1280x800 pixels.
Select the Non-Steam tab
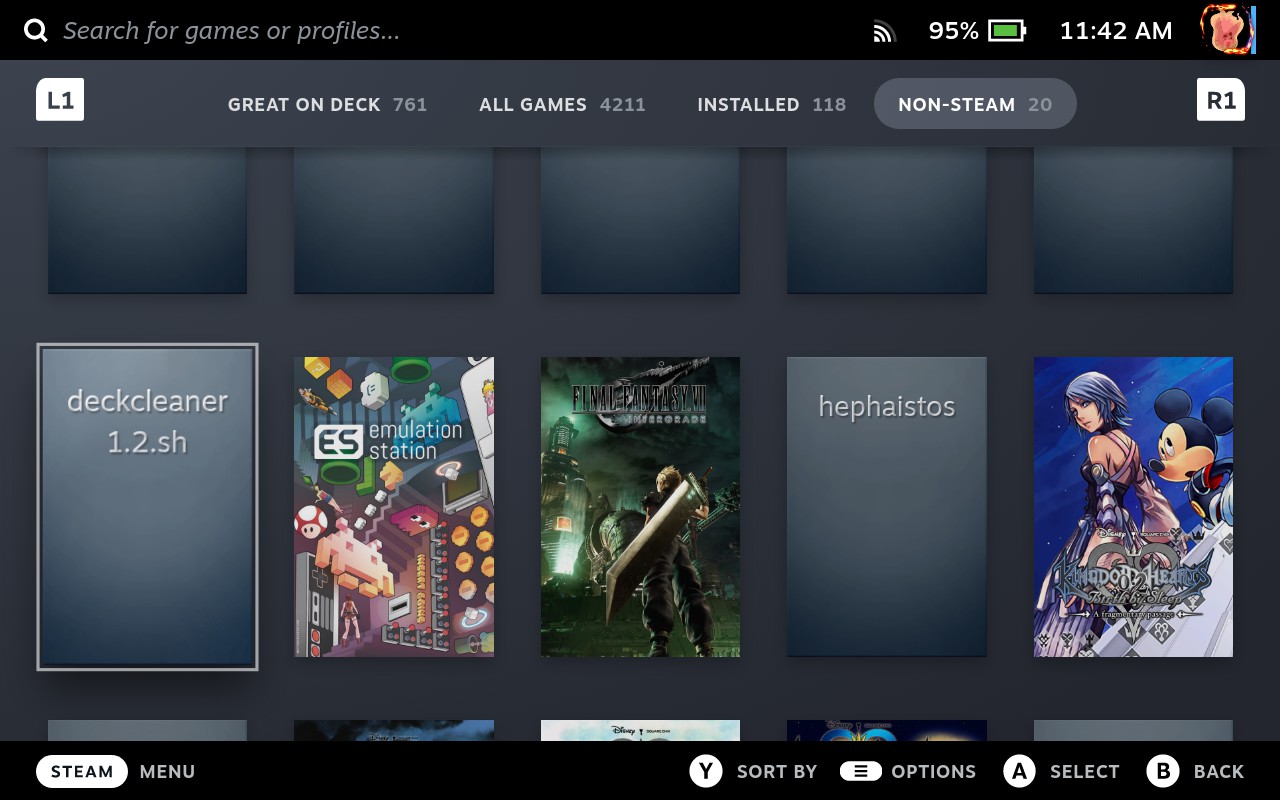click(x=975, y=104)
